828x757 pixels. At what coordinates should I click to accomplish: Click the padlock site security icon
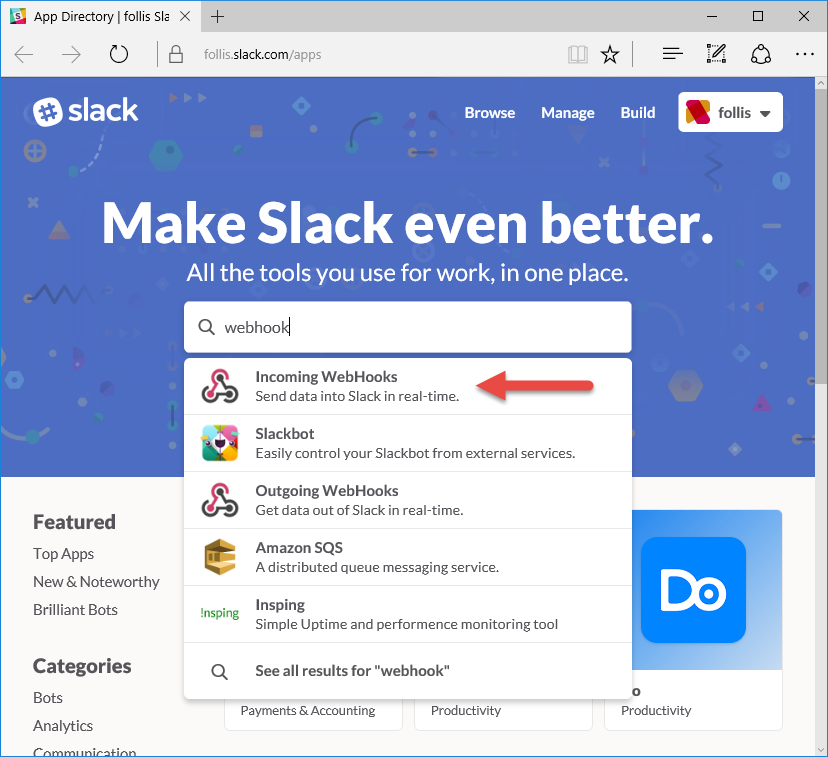coord(176,54)
